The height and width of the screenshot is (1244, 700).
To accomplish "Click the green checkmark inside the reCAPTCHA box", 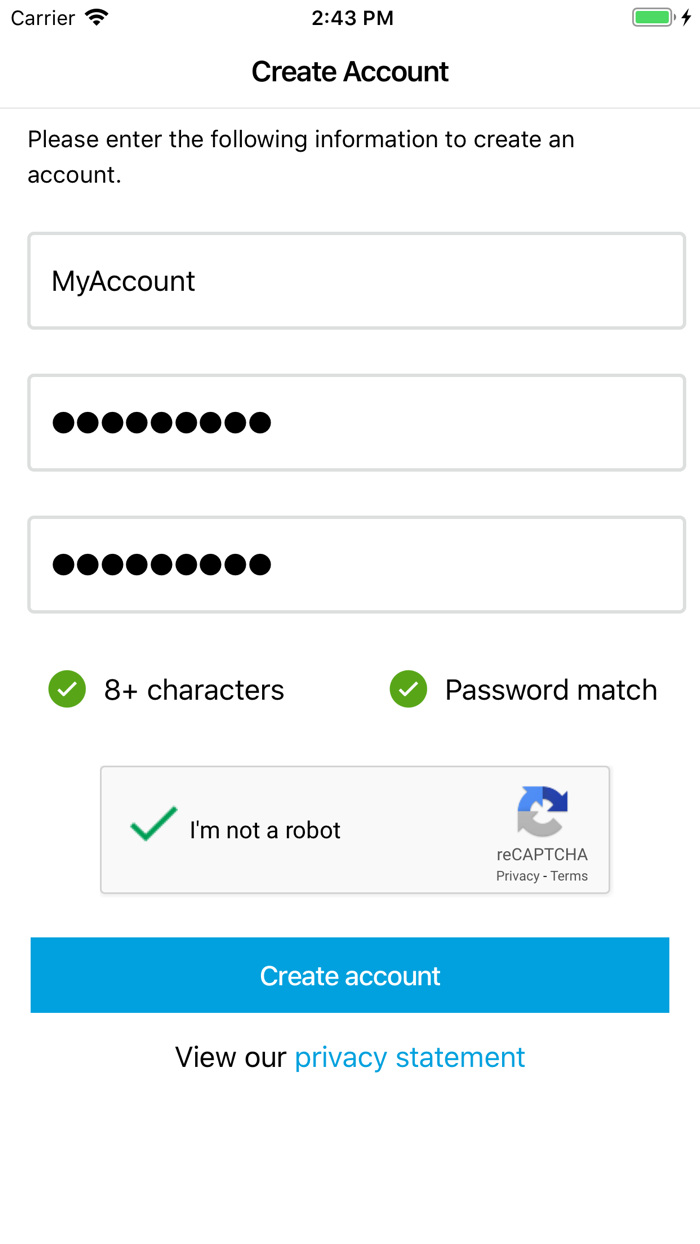I will 152,824.
